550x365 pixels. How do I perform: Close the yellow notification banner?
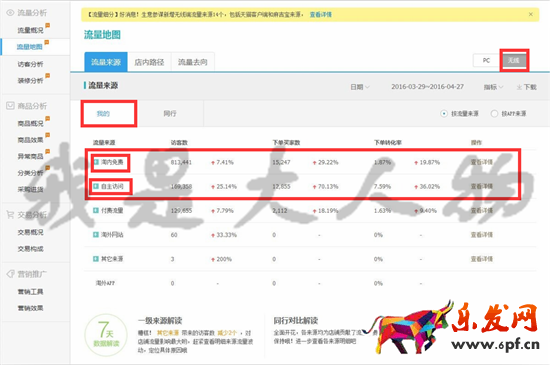[531, 14]
